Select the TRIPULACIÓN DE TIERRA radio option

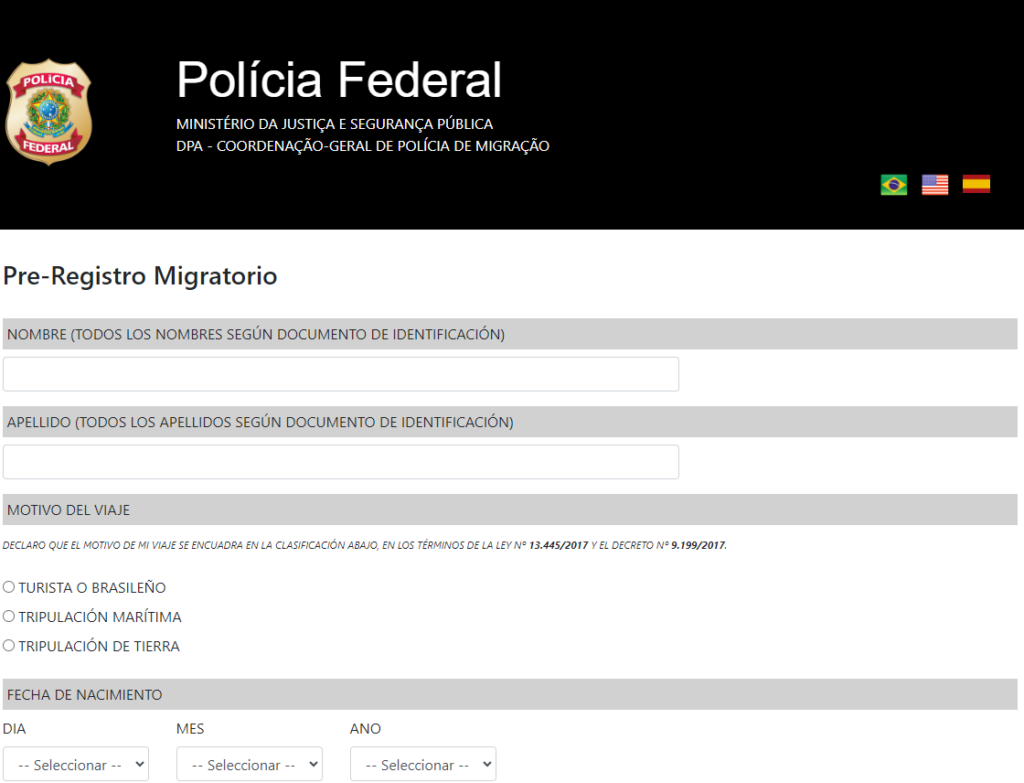pyautogui.click(x=8, y=646)
